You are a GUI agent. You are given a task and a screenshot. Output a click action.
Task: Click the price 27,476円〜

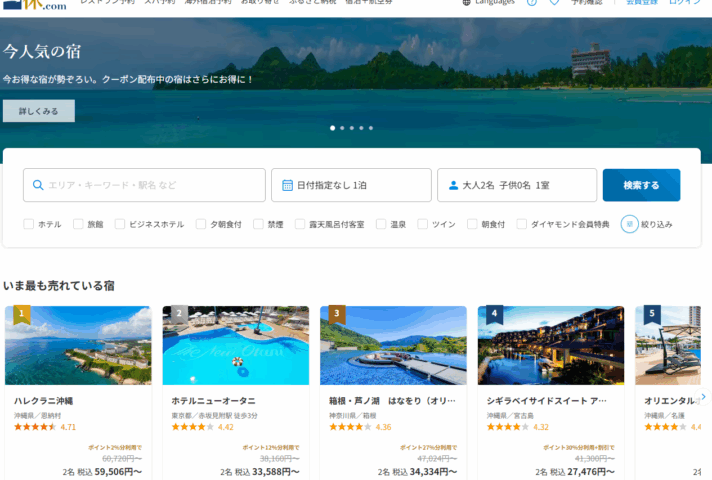click(591, 472)
